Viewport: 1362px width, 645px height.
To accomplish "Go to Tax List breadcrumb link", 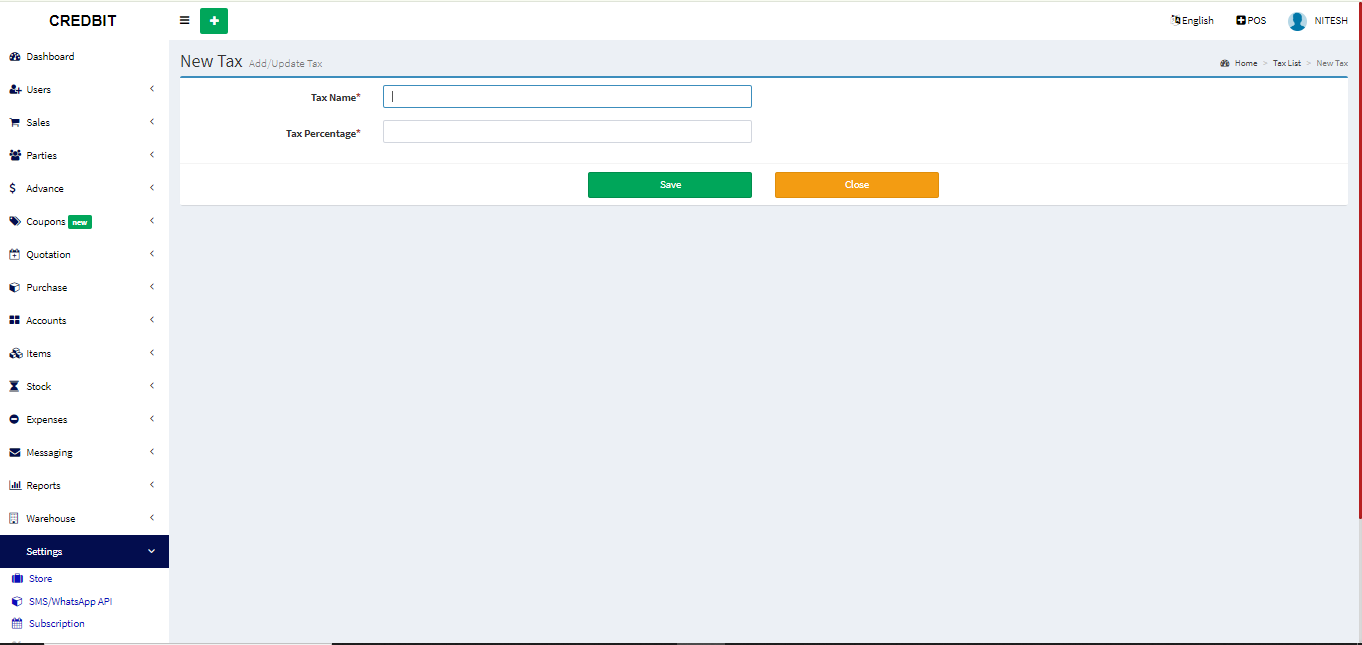I will click(1287, 63).
